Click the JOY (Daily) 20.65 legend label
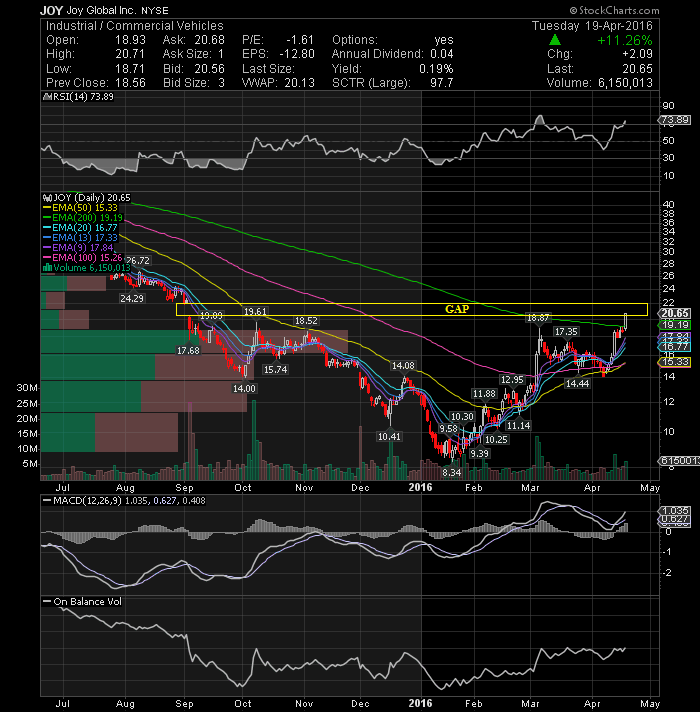This screenshot has height=712, width=700. 92,198
